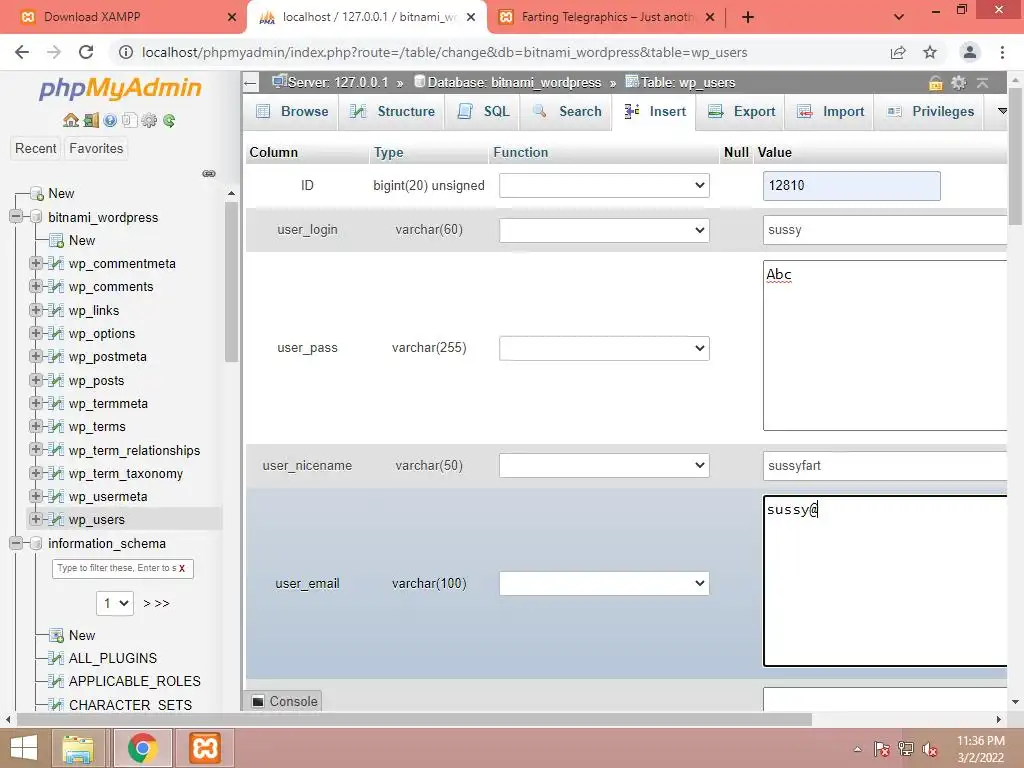The width and height of the screenshot is (1024, 768).
Task: Open the Import tab
Action: point(830,112)
